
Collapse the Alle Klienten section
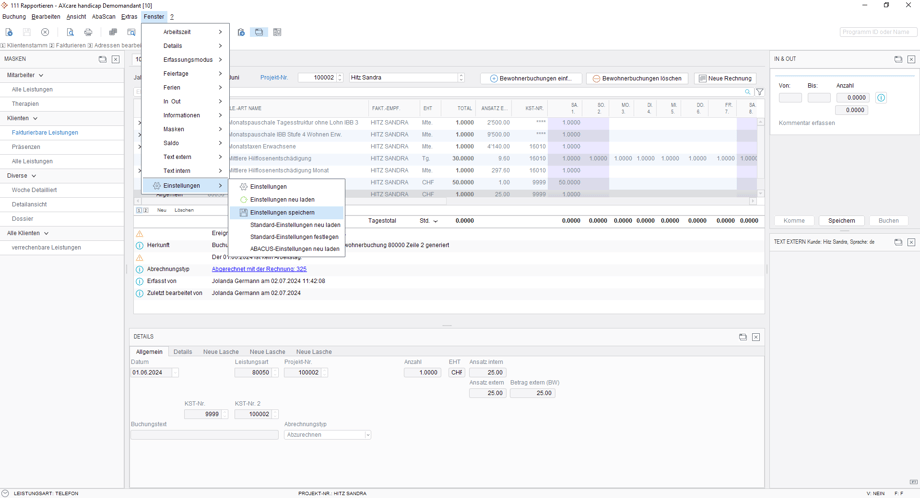tap(46, 233)
